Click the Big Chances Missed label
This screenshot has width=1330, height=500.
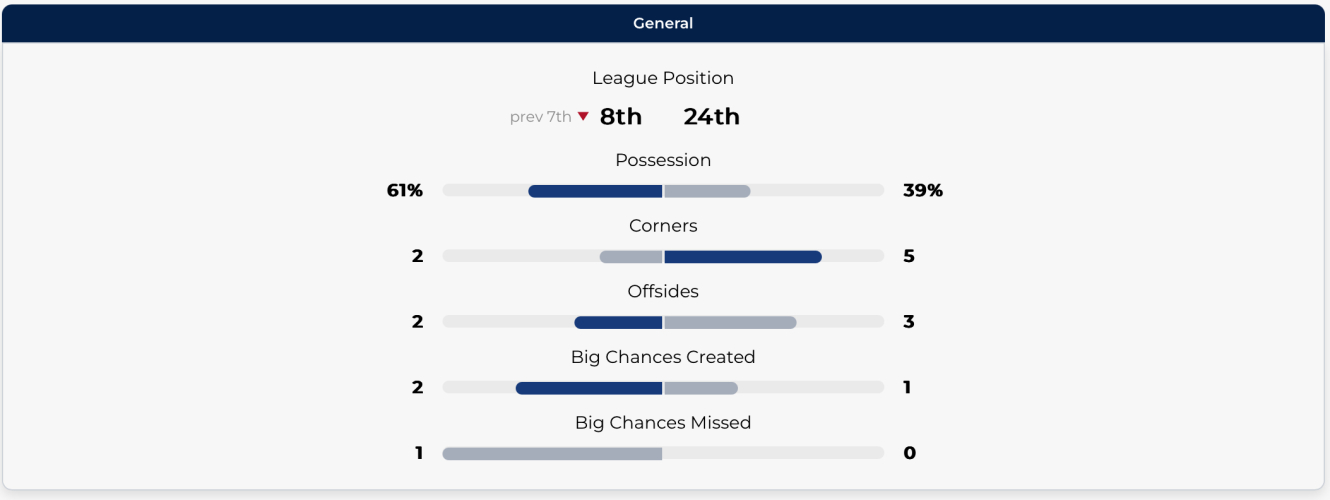pos(663,423)
